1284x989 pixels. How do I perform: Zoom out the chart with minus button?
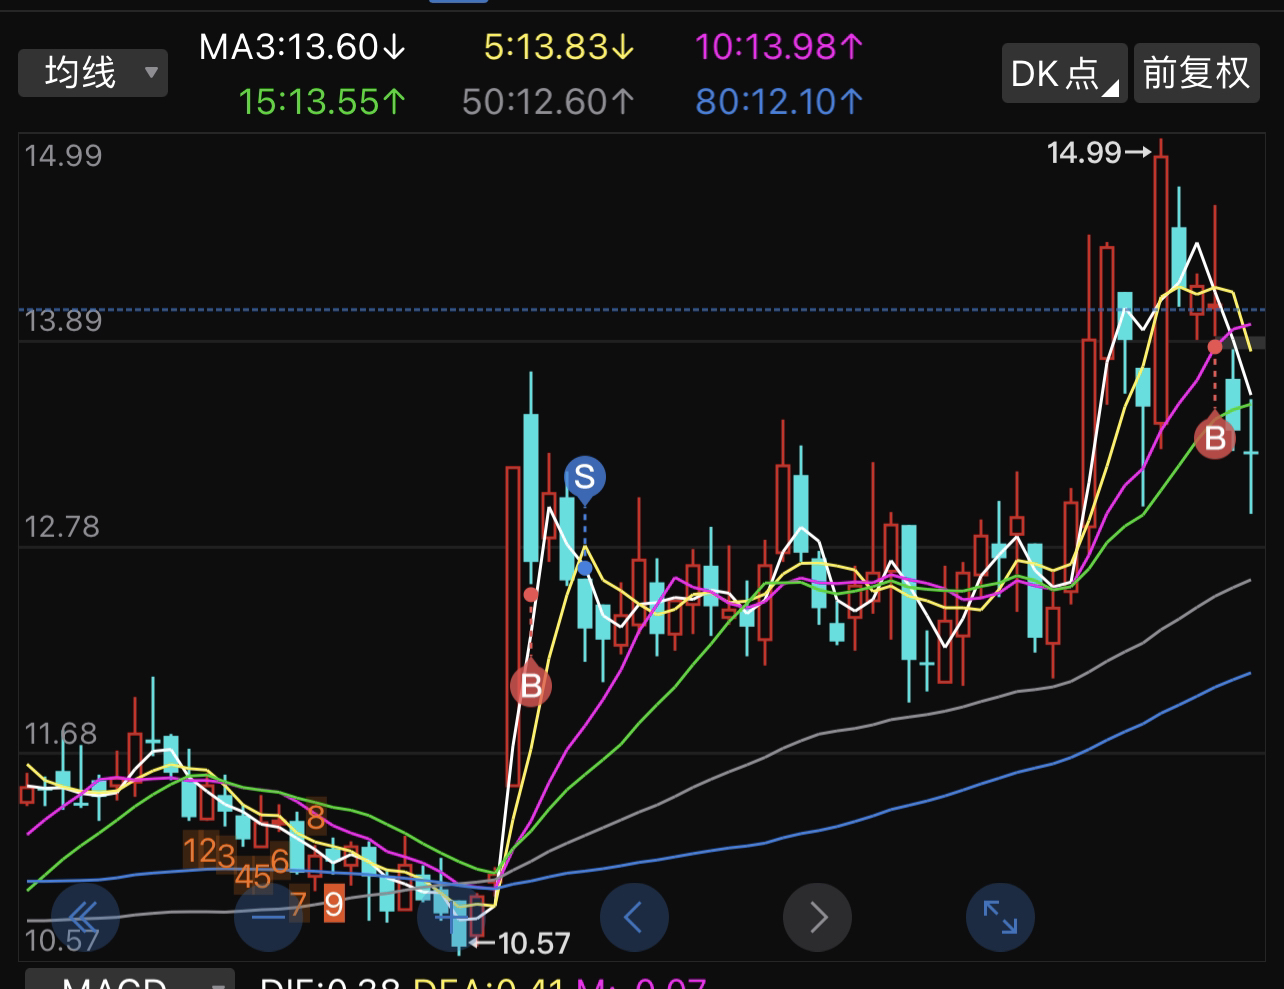[x=268, y=916]
